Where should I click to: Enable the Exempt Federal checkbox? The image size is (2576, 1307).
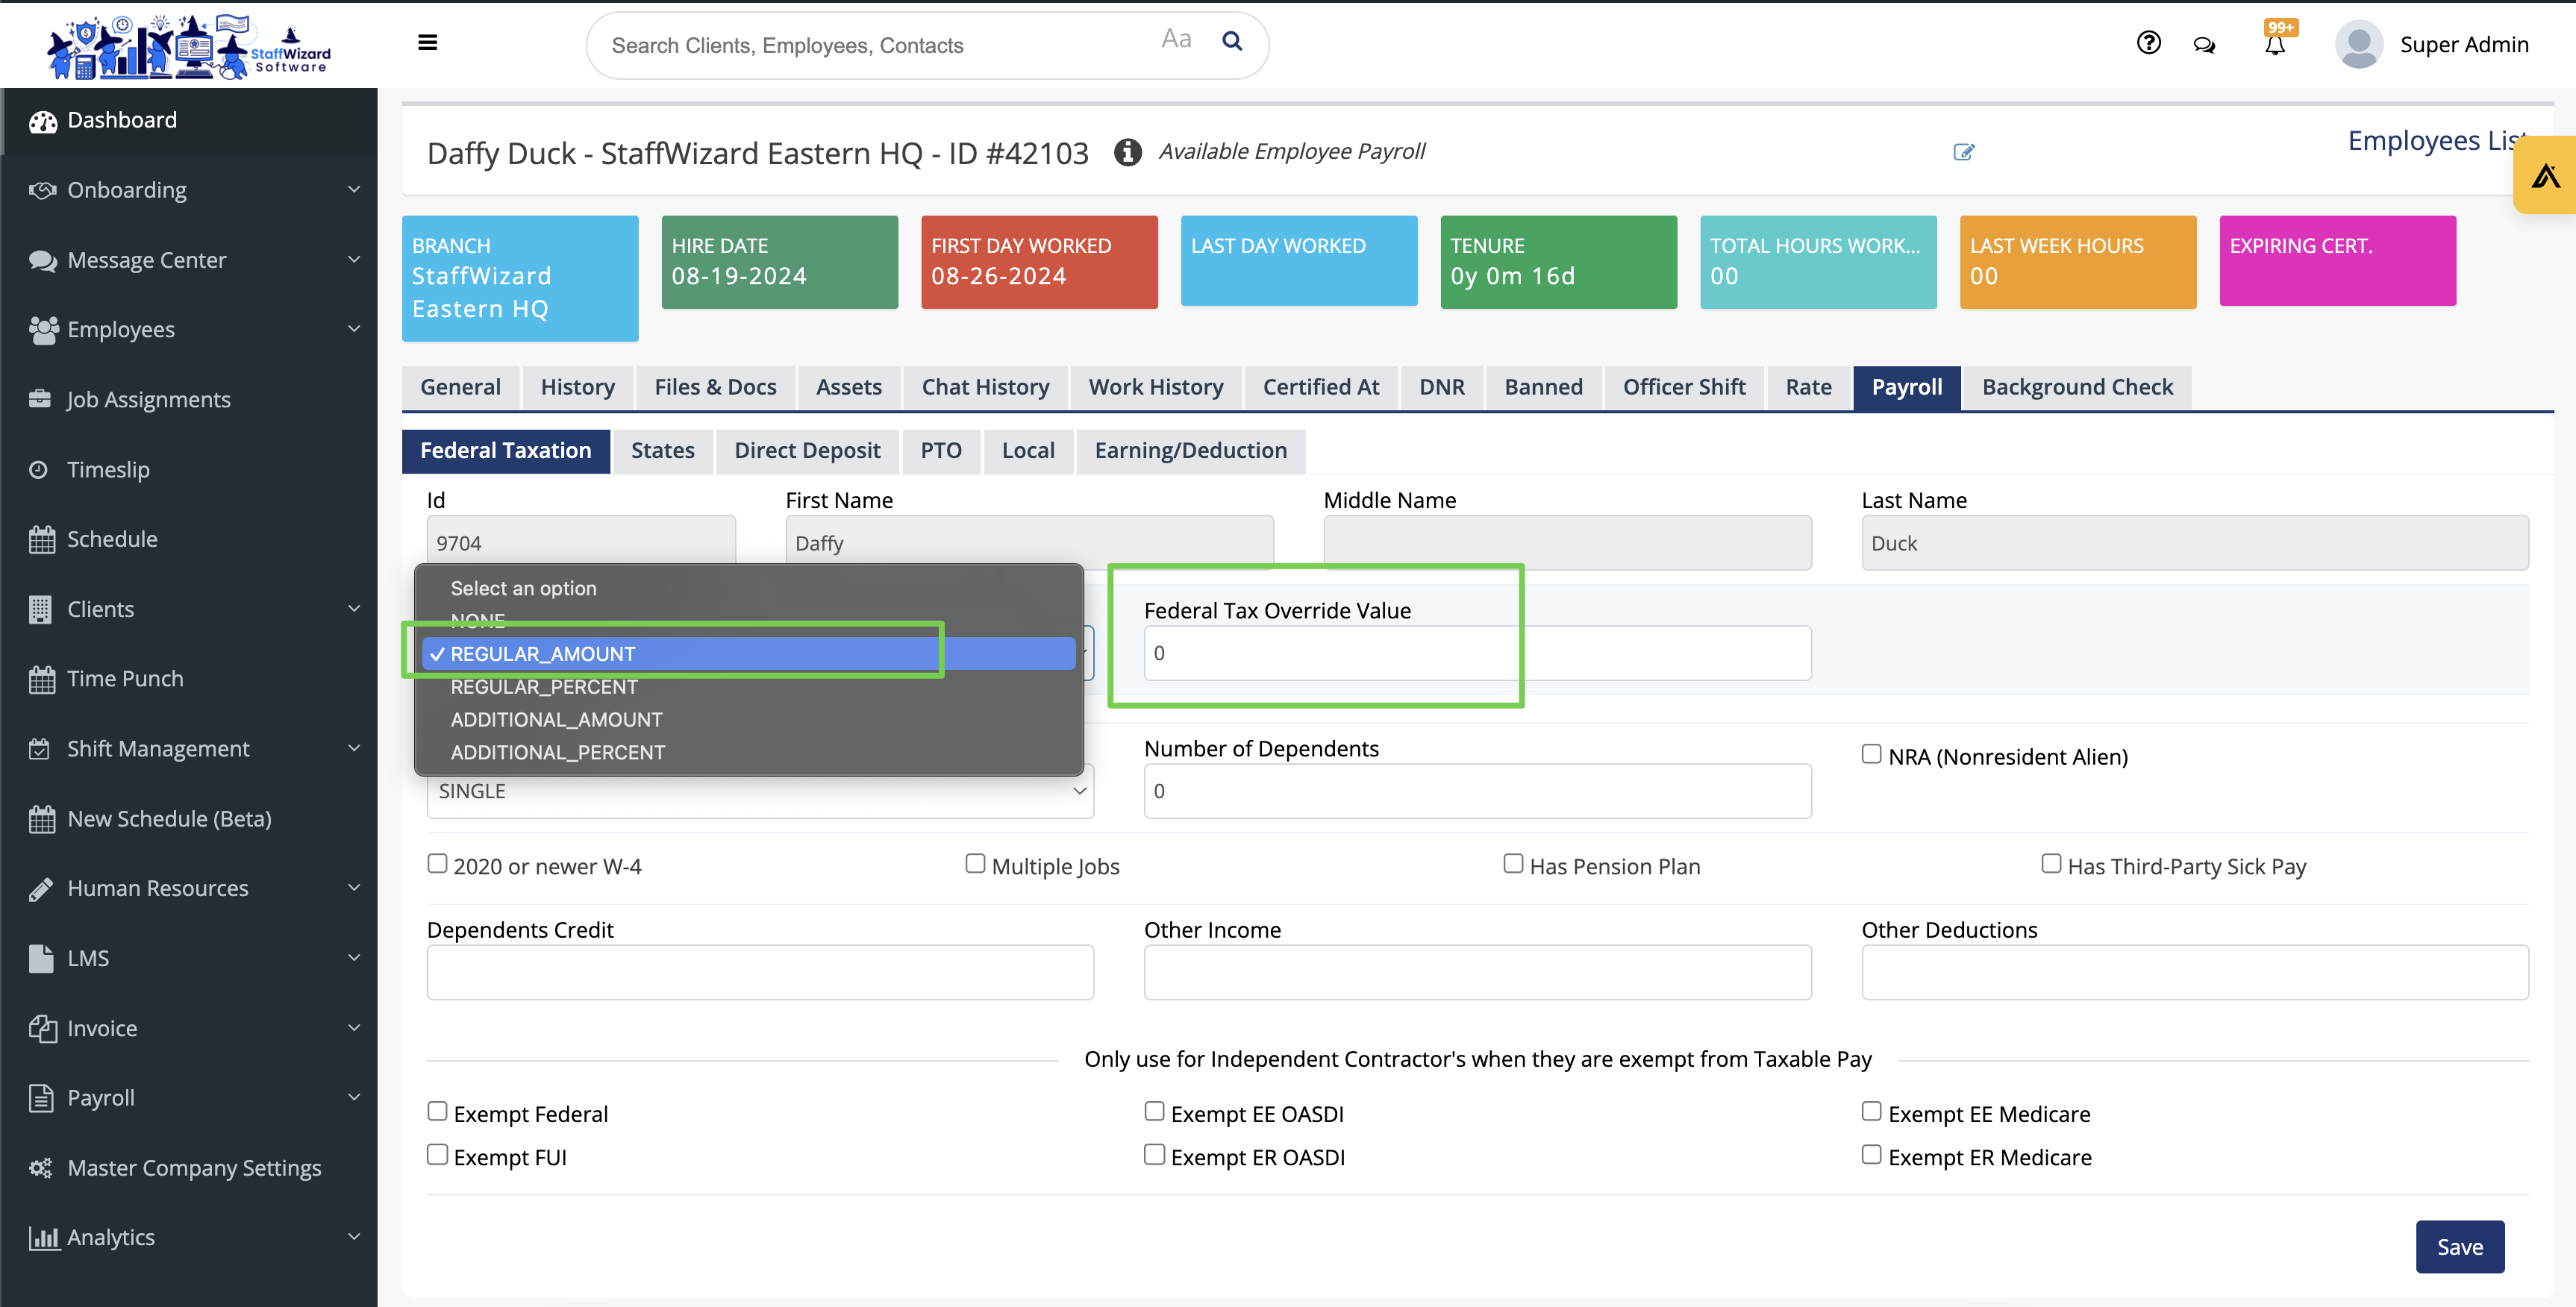click(437, 1112)
